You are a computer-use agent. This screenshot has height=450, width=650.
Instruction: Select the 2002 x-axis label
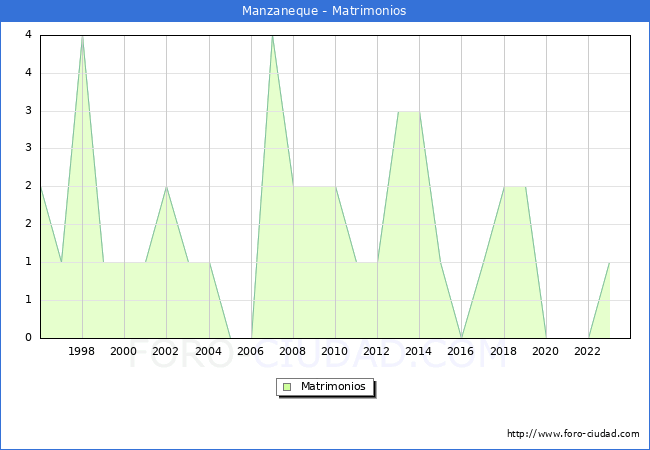point(165,351)
